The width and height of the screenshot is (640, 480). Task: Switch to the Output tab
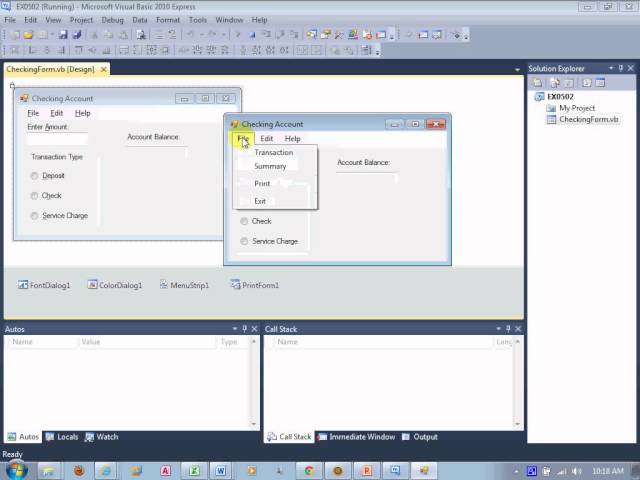click(x=420, y=436)
